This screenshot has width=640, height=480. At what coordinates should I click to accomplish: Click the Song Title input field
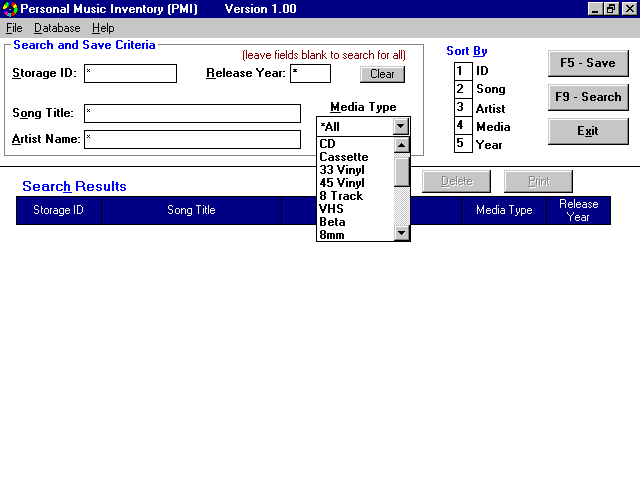point(192,113)
